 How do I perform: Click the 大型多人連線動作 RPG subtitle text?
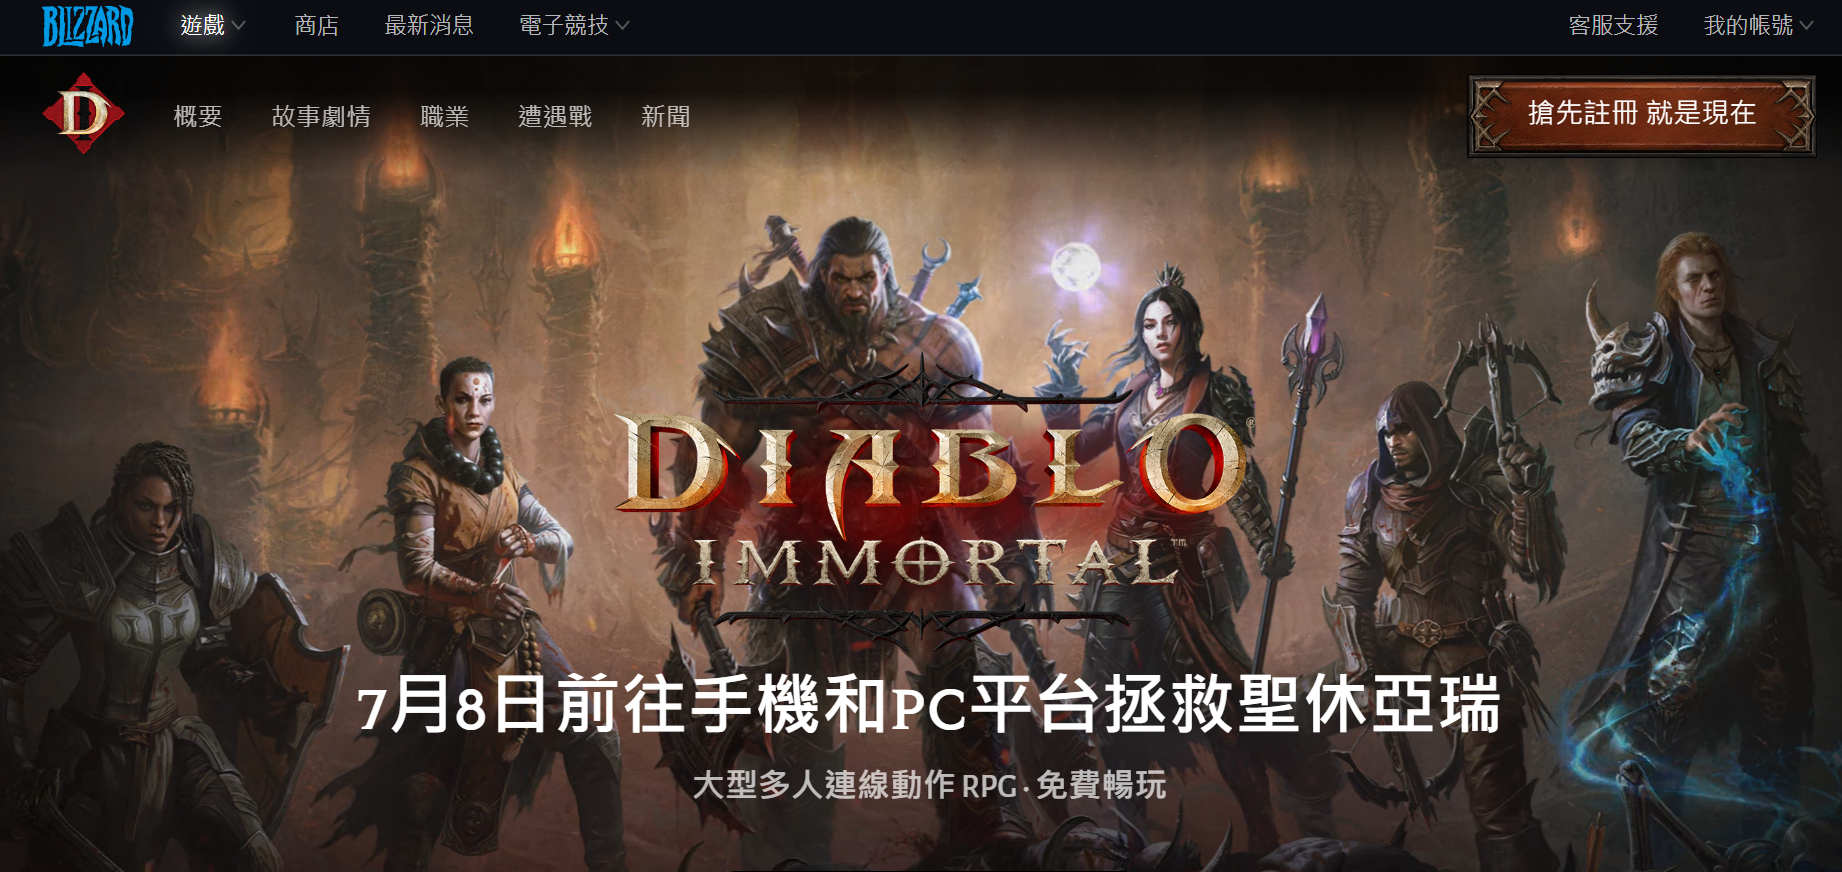[929, 785]
